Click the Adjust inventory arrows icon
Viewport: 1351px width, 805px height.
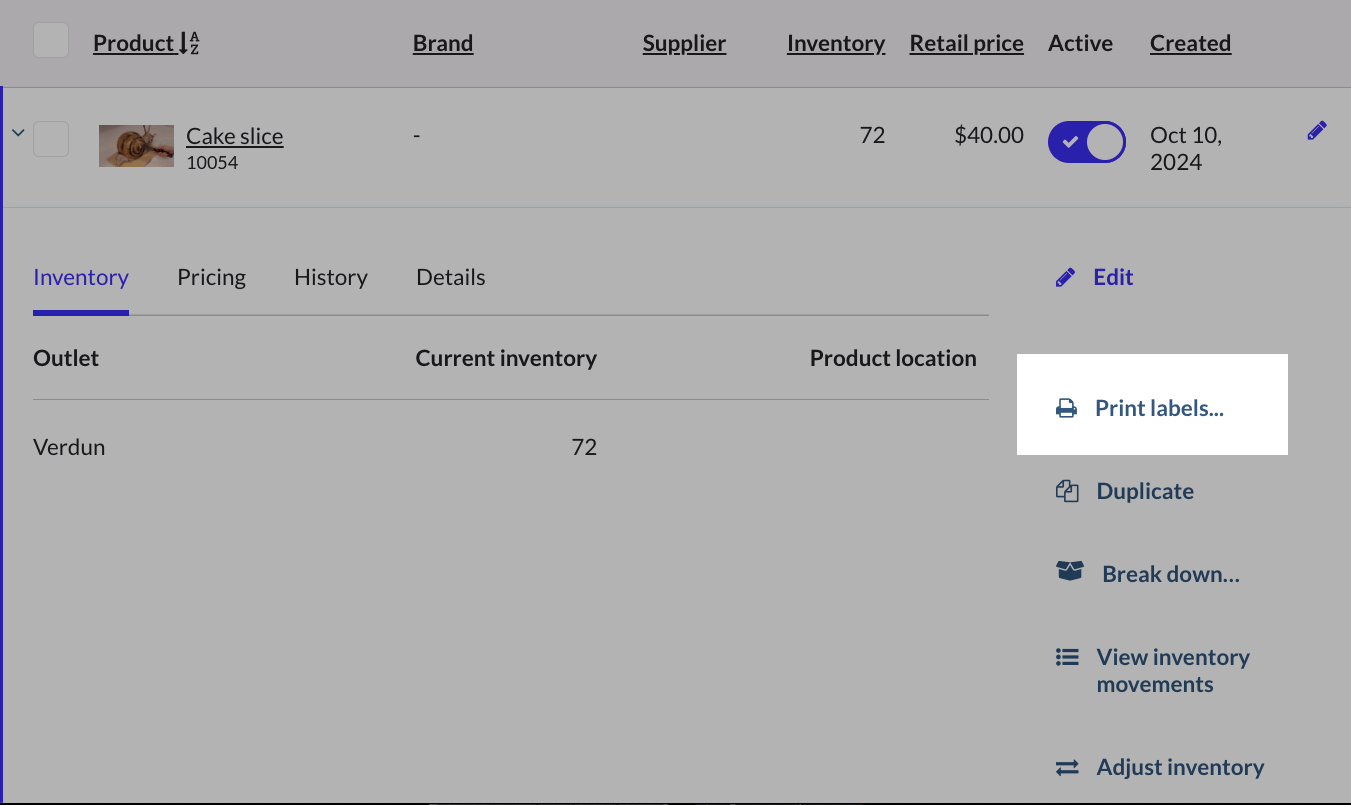pyautogui.click(x=1067, y=767)
